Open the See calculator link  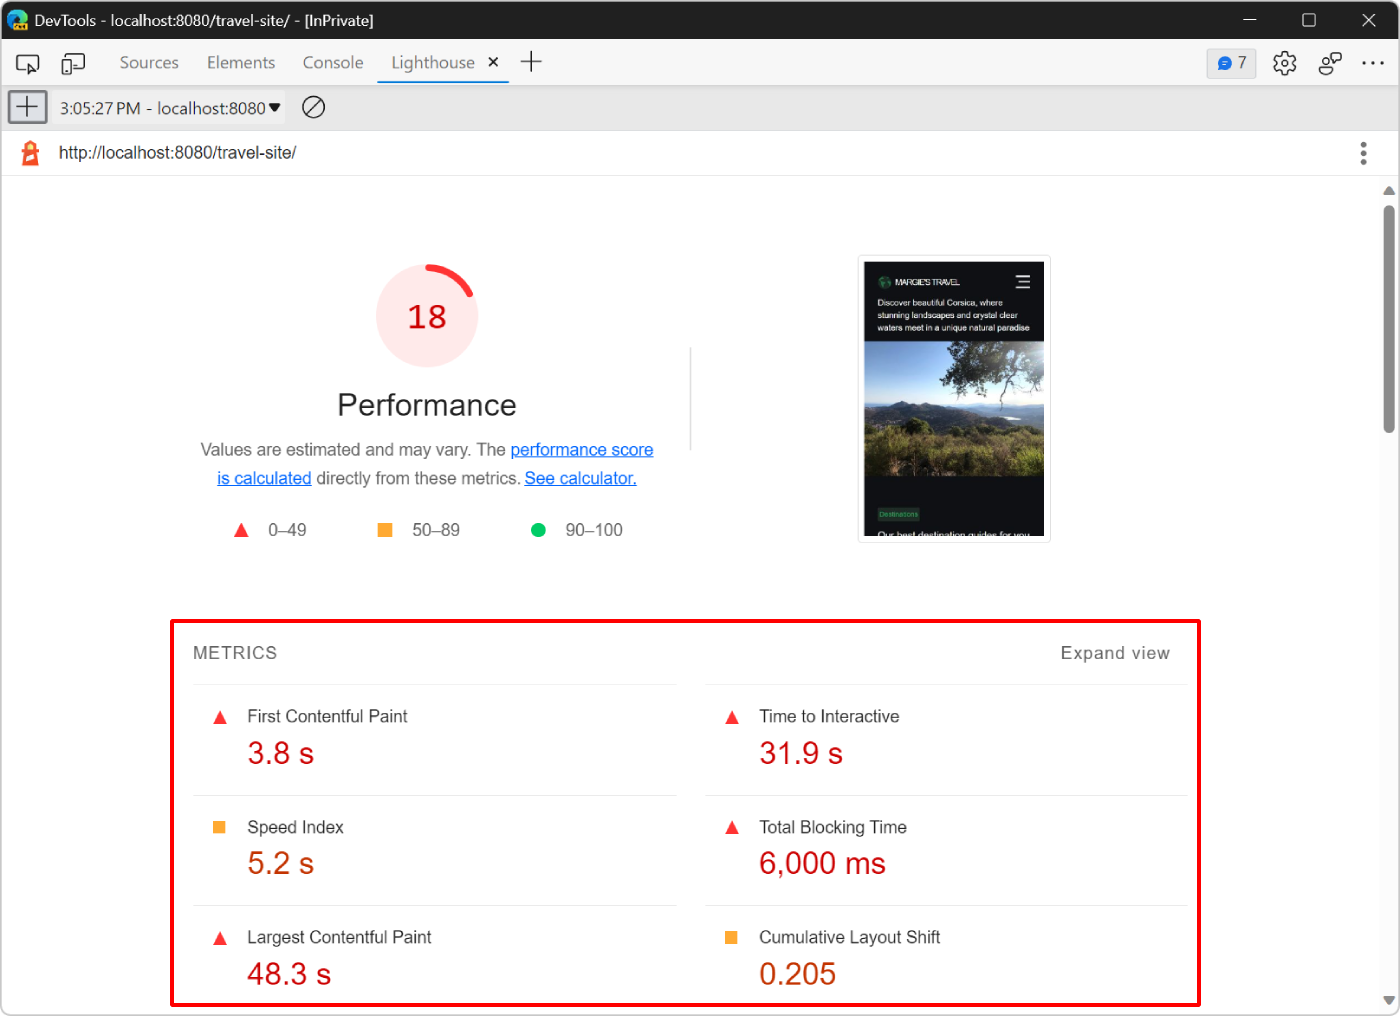pos(580,478)
